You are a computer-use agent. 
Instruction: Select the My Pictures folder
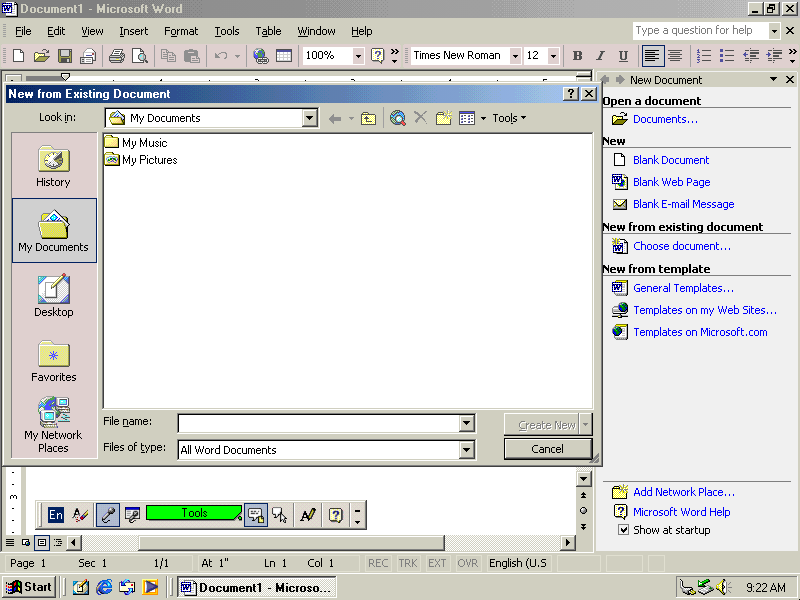[141, 160]
